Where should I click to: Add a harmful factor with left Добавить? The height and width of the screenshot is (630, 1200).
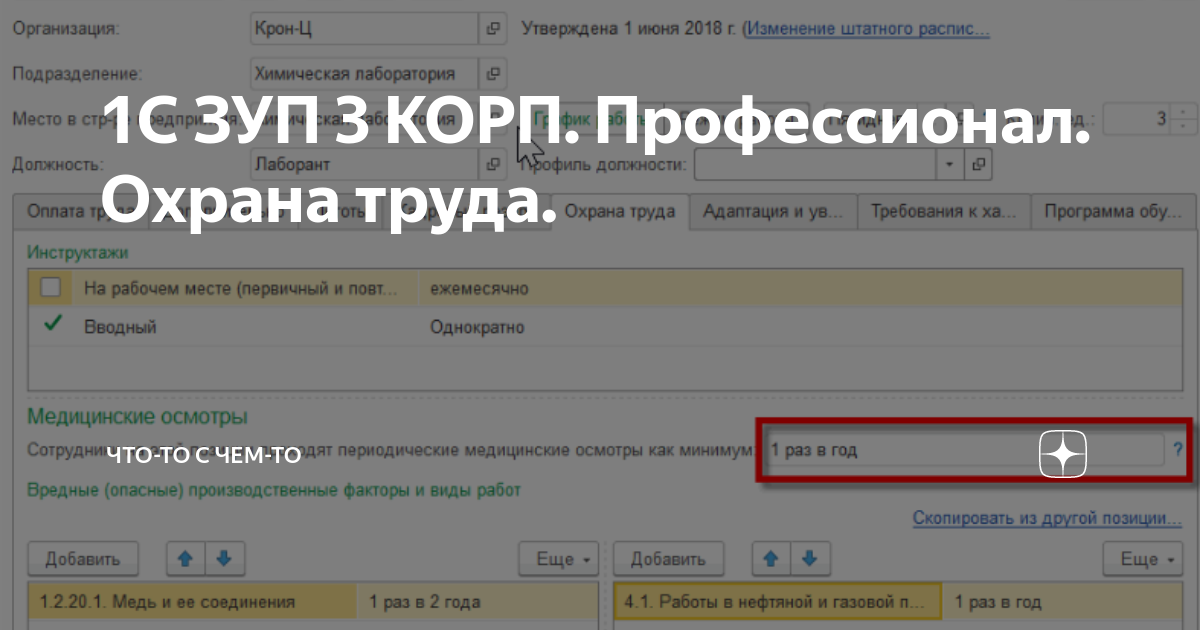click(x=83, y=559)
